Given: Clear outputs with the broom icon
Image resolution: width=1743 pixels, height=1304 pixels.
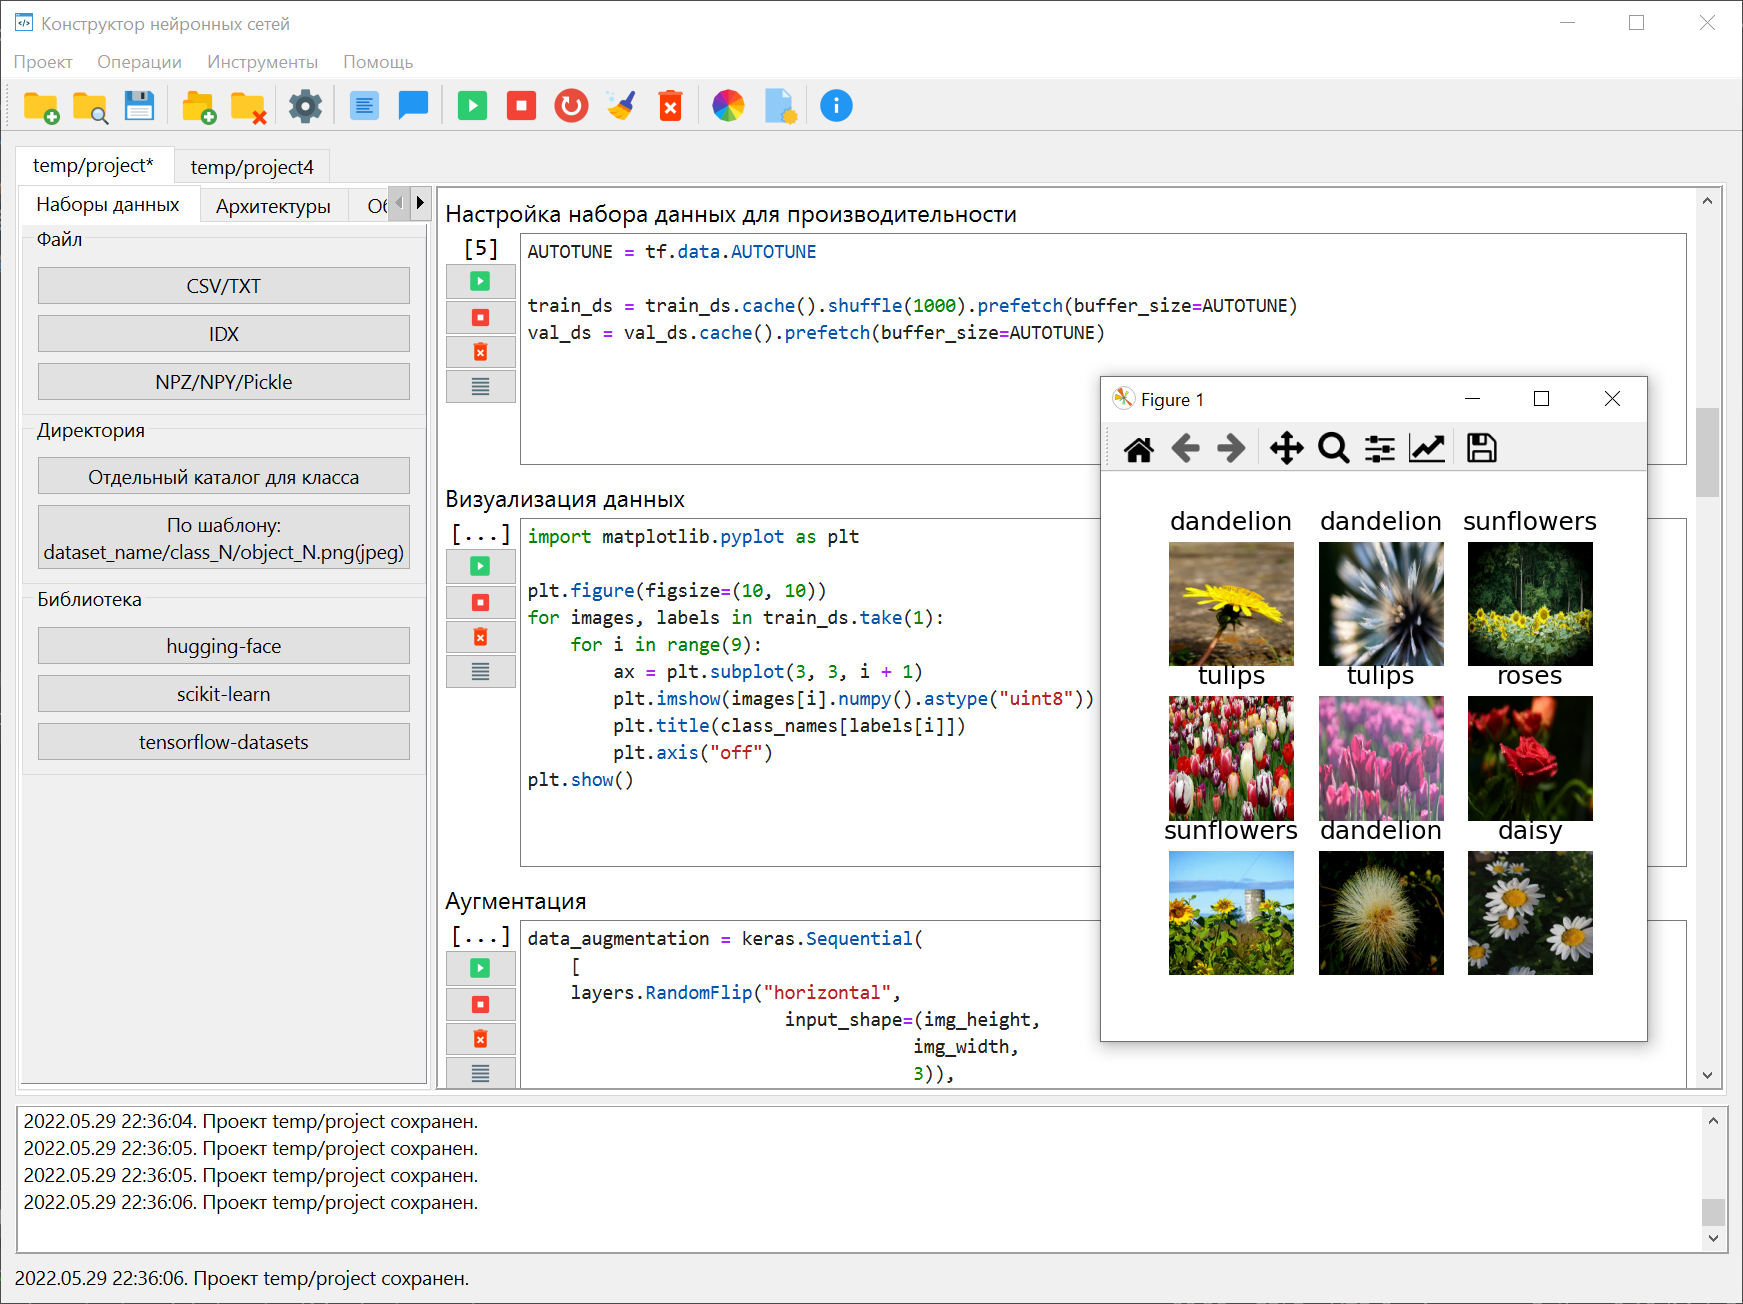Looking at the screenshot, I should (621, 106).
